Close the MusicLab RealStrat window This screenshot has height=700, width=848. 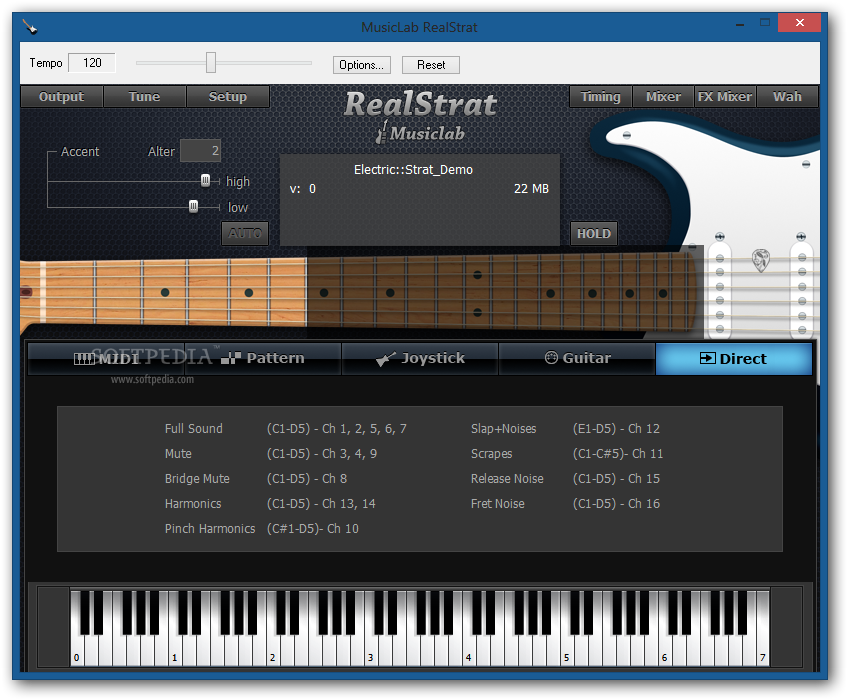(x=800, y=23)
